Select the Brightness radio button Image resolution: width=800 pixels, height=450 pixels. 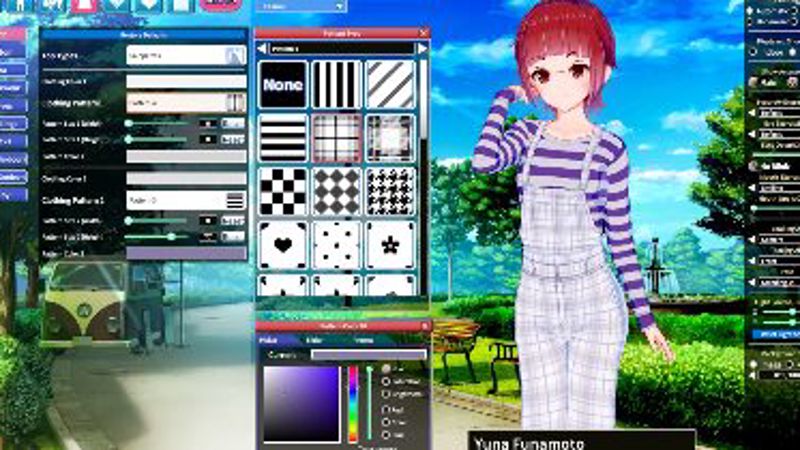coord(386,394)
